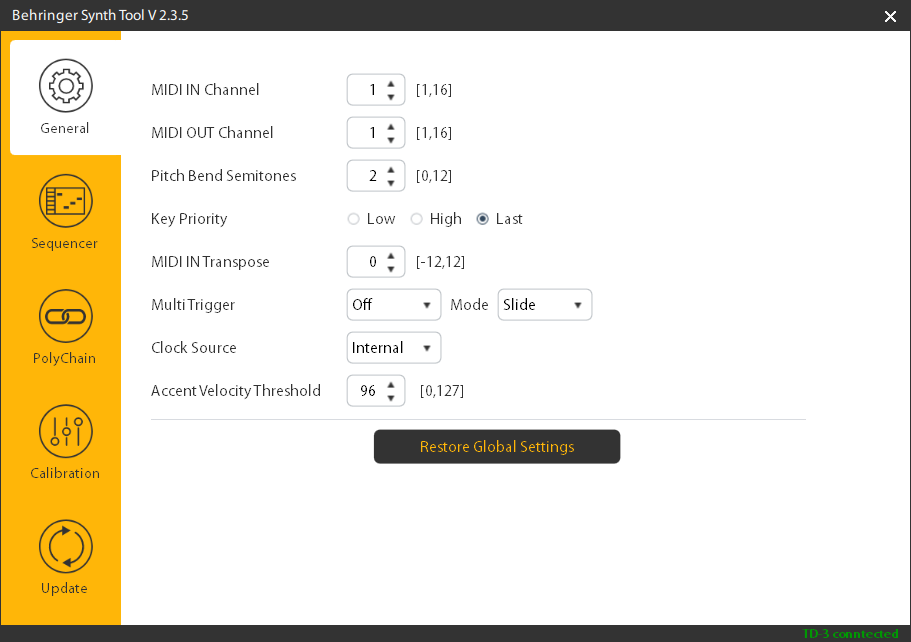Image resolution: width=911 pixels, height=642 pixels.
Task: Open the Mode dropdown showing Slide
Action: [545, 305]
